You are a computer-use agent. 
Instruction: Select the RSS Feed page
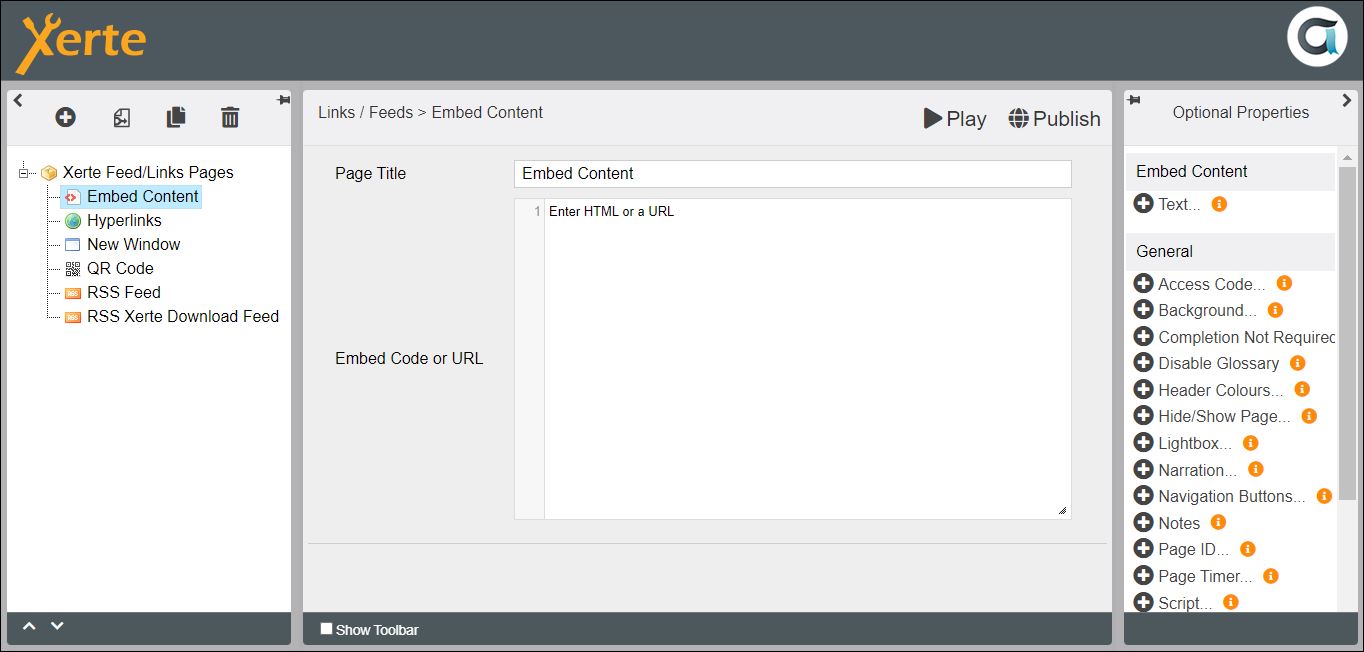pyautogui.click(x=123, y=292)
